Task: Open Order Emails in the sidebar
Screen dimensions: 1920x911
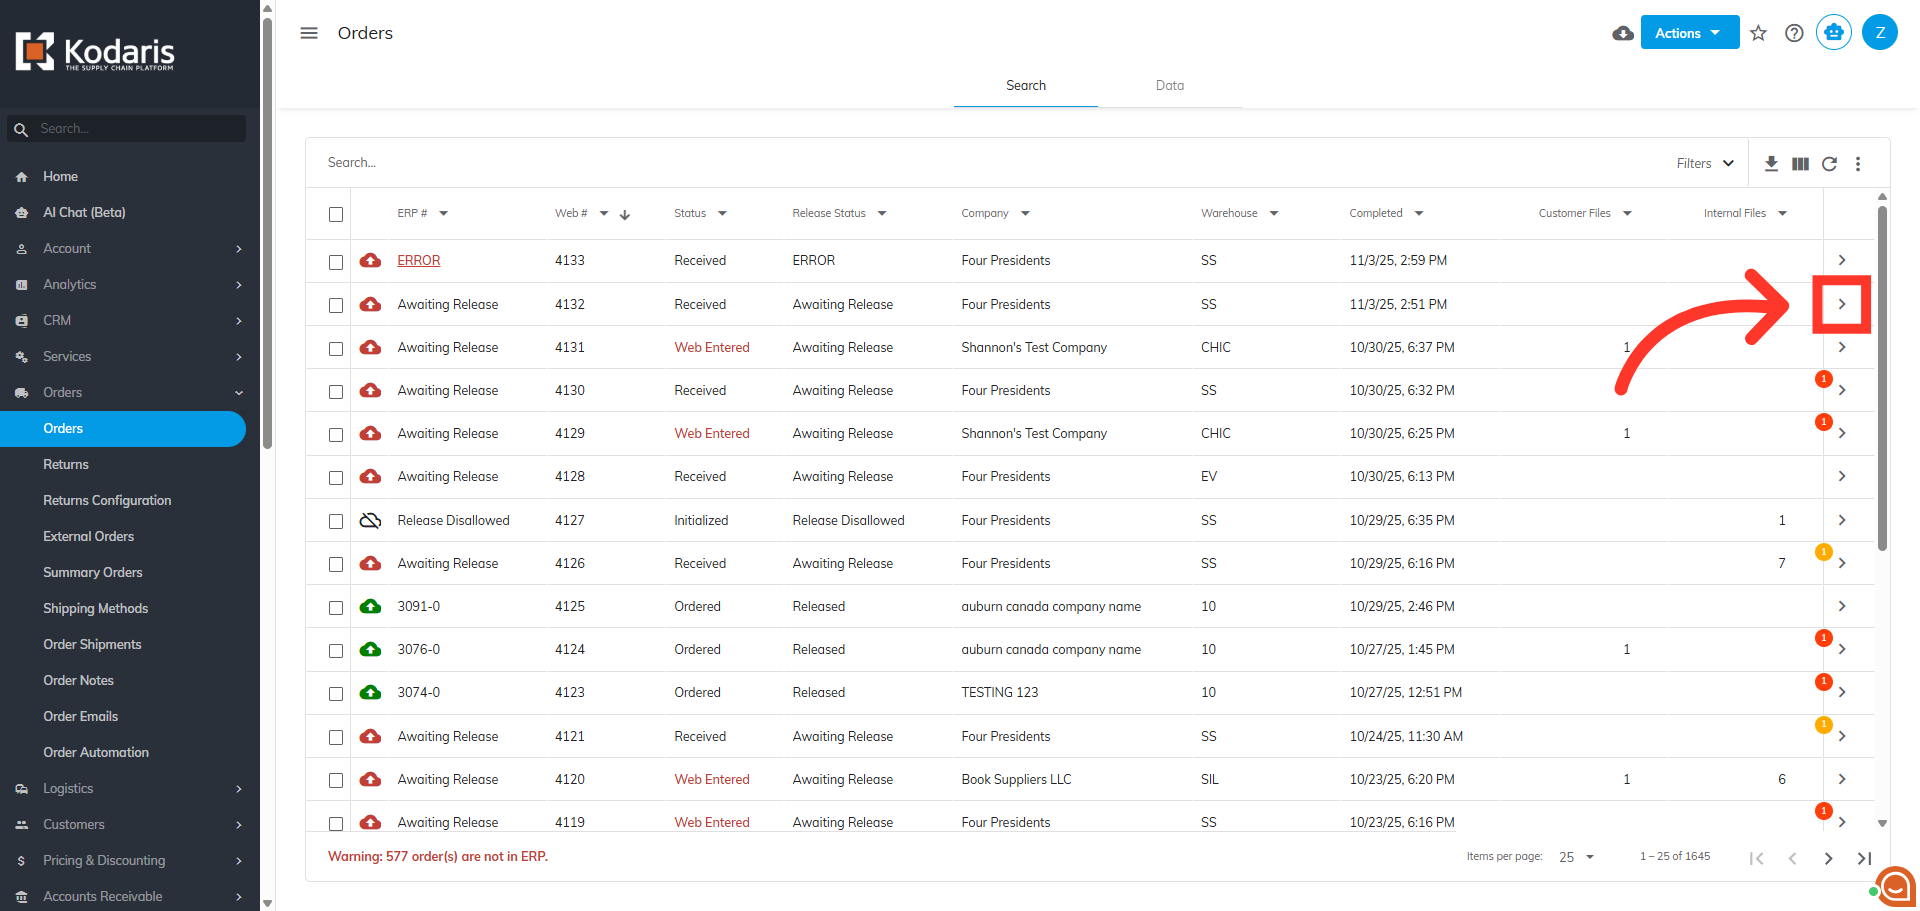Action: pyautogui.click(x=80, y=717)
